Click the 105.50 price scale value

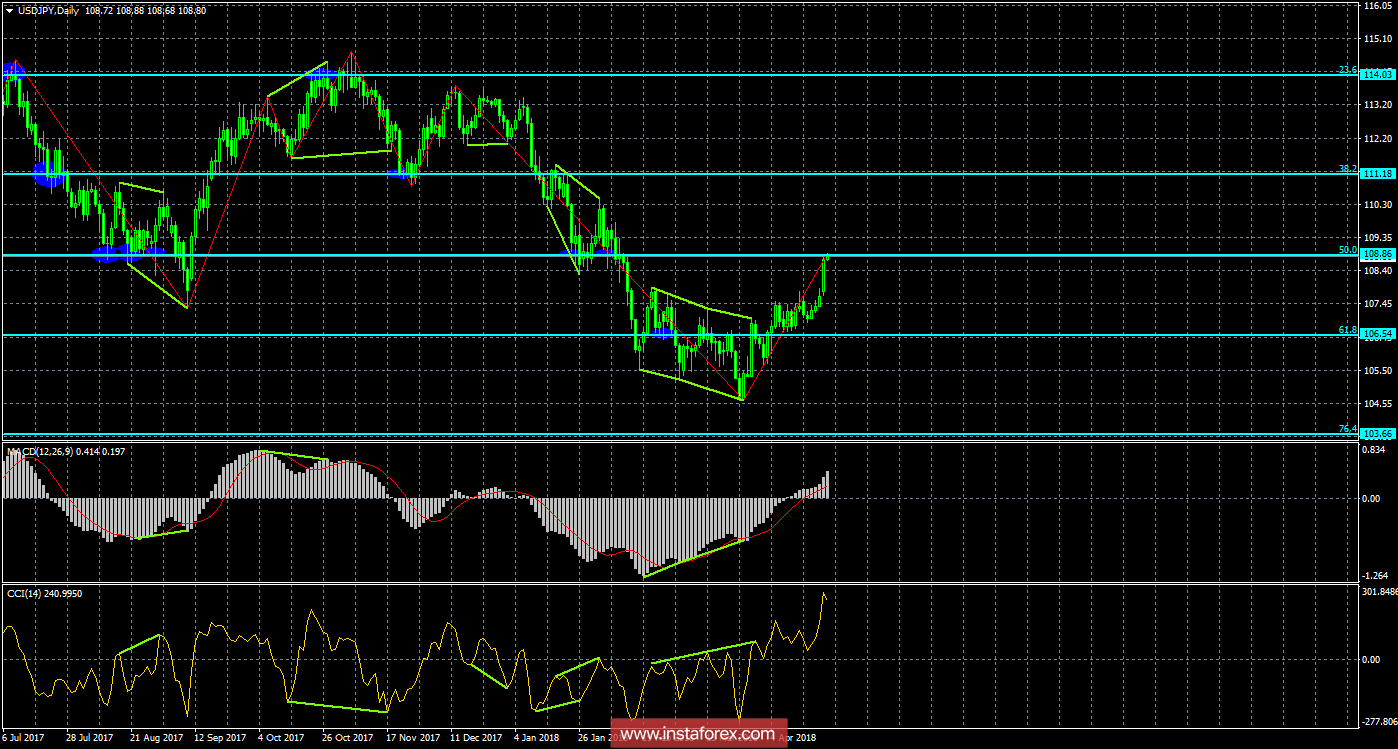click(x=1380, y=370)
